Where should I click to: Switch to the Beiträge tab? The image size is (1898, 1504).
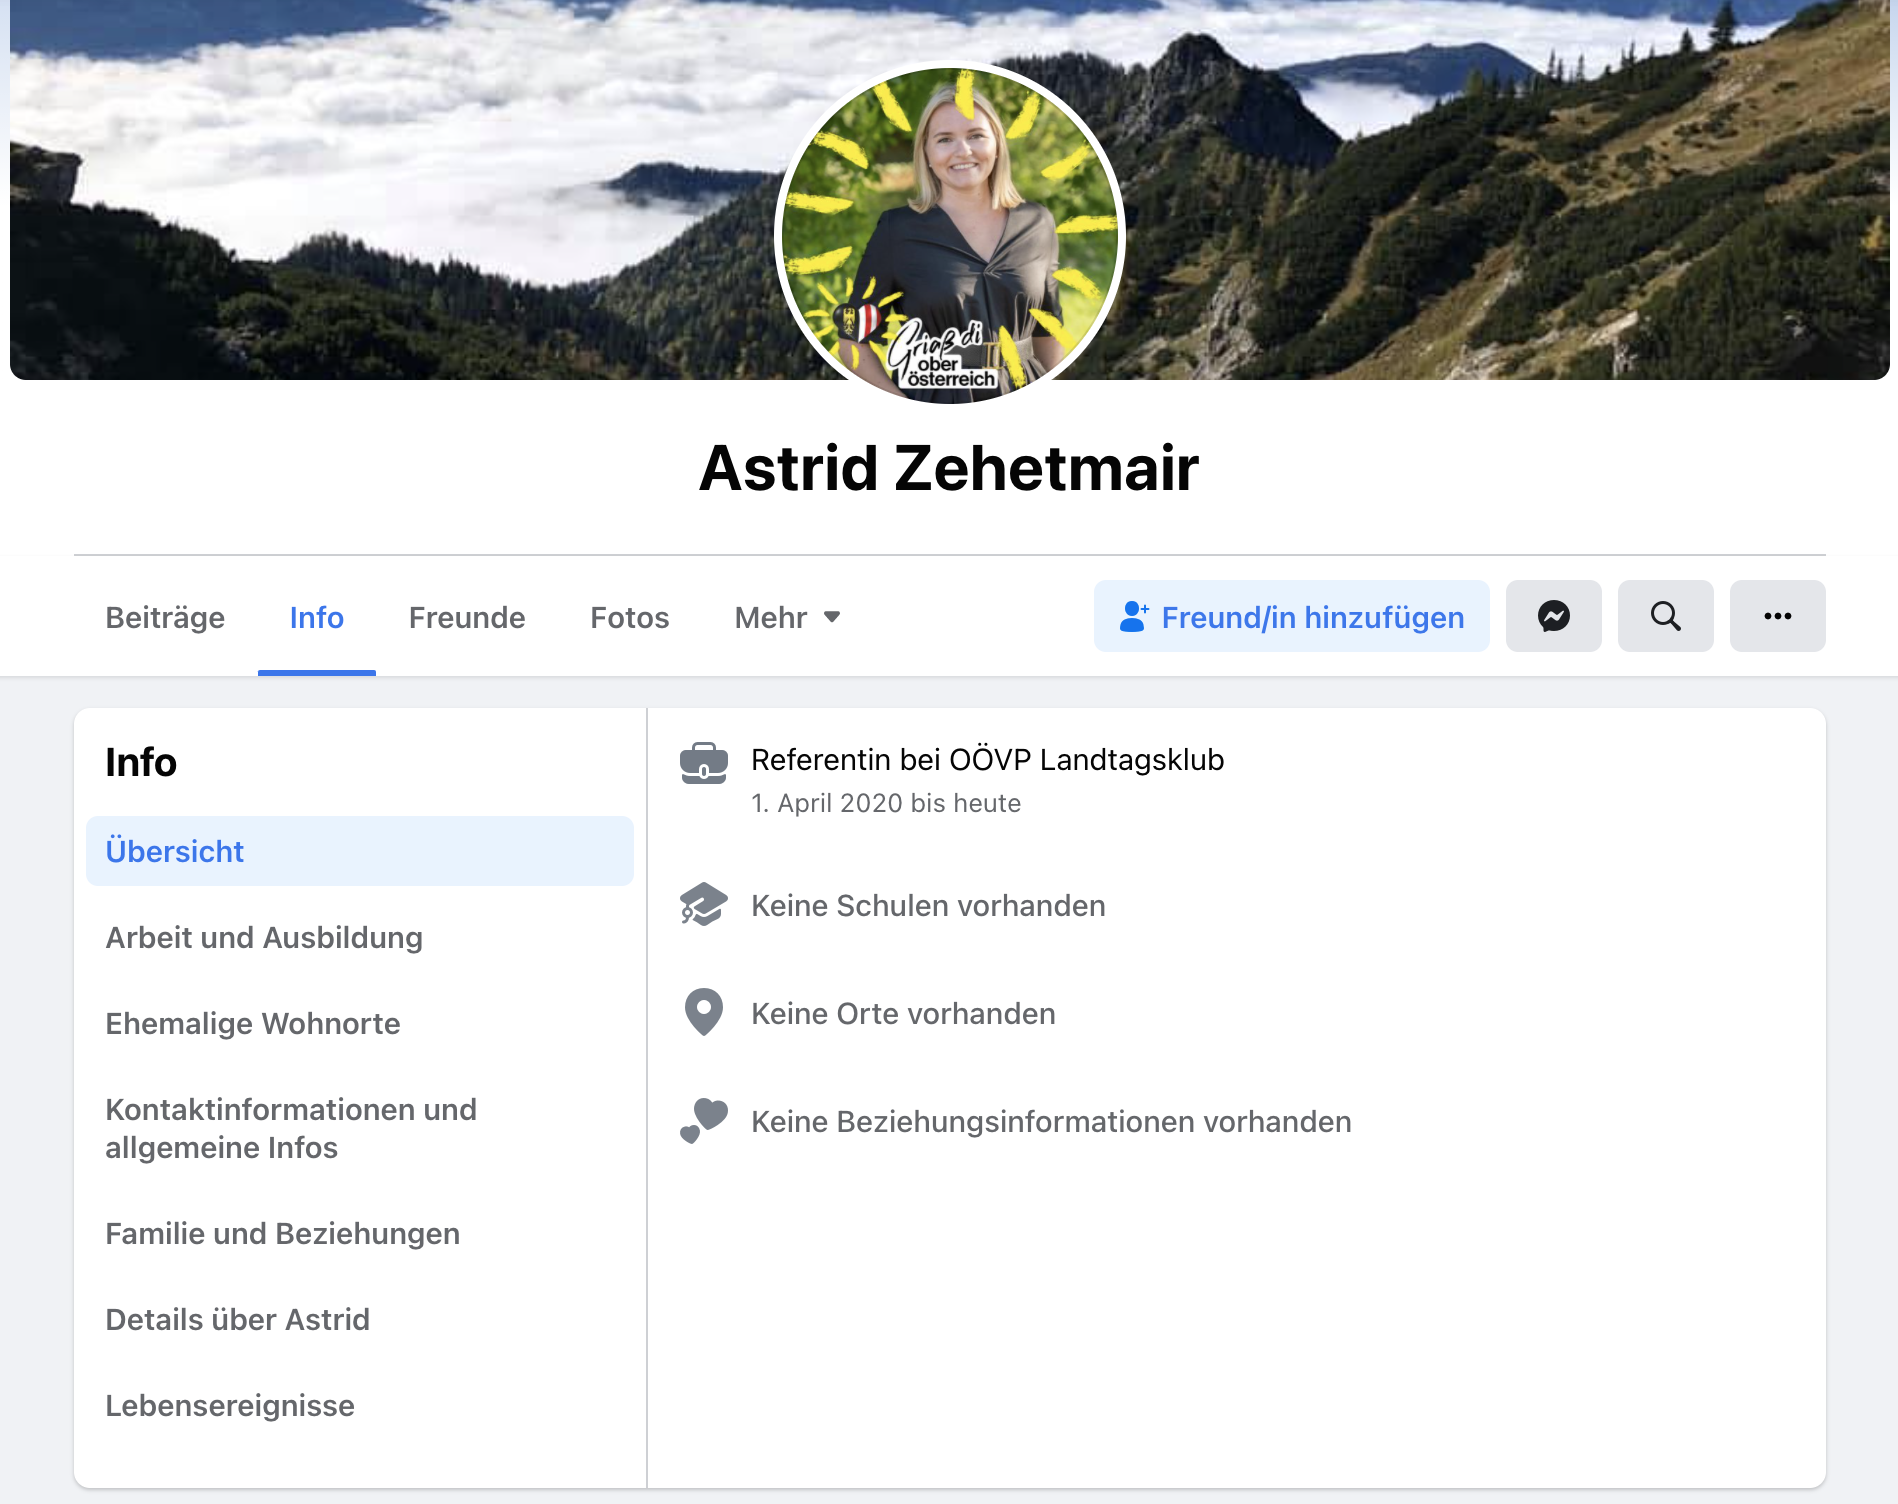[165, 617]
